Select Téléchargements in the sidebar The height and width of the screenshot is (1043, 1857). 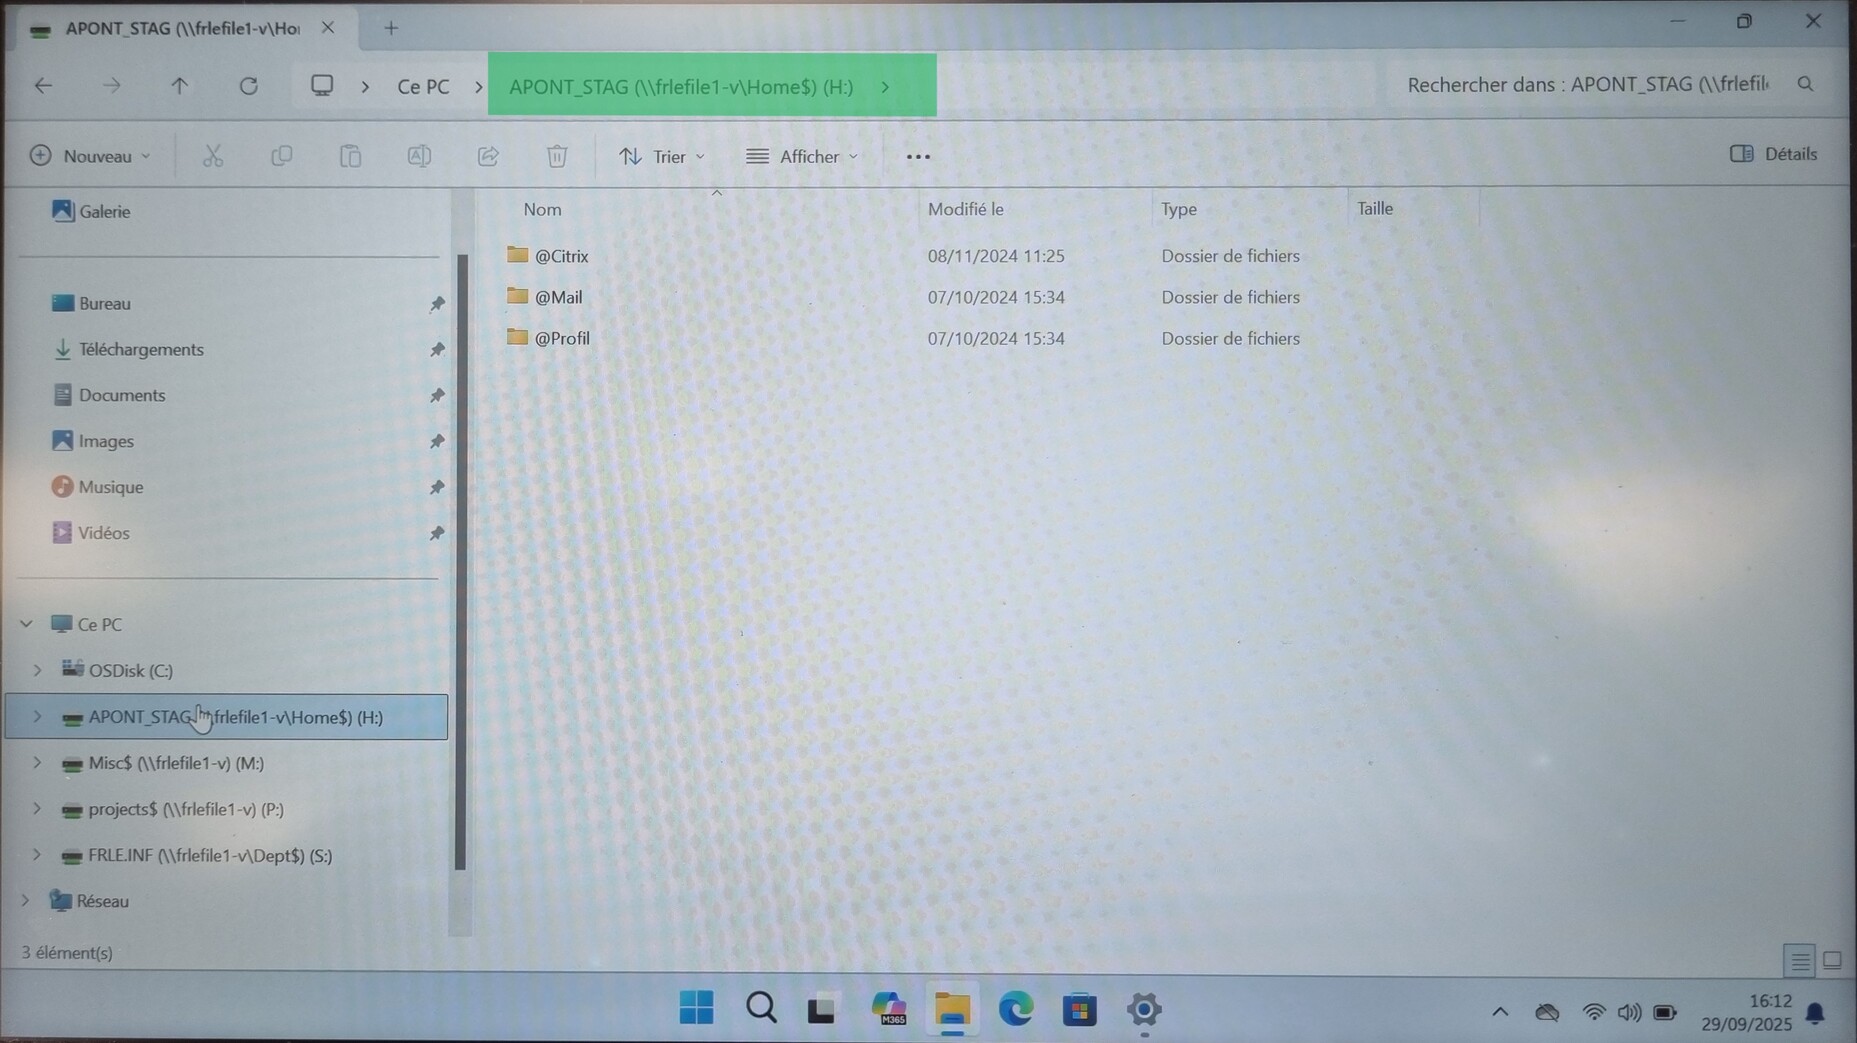[x=141, y=350]
